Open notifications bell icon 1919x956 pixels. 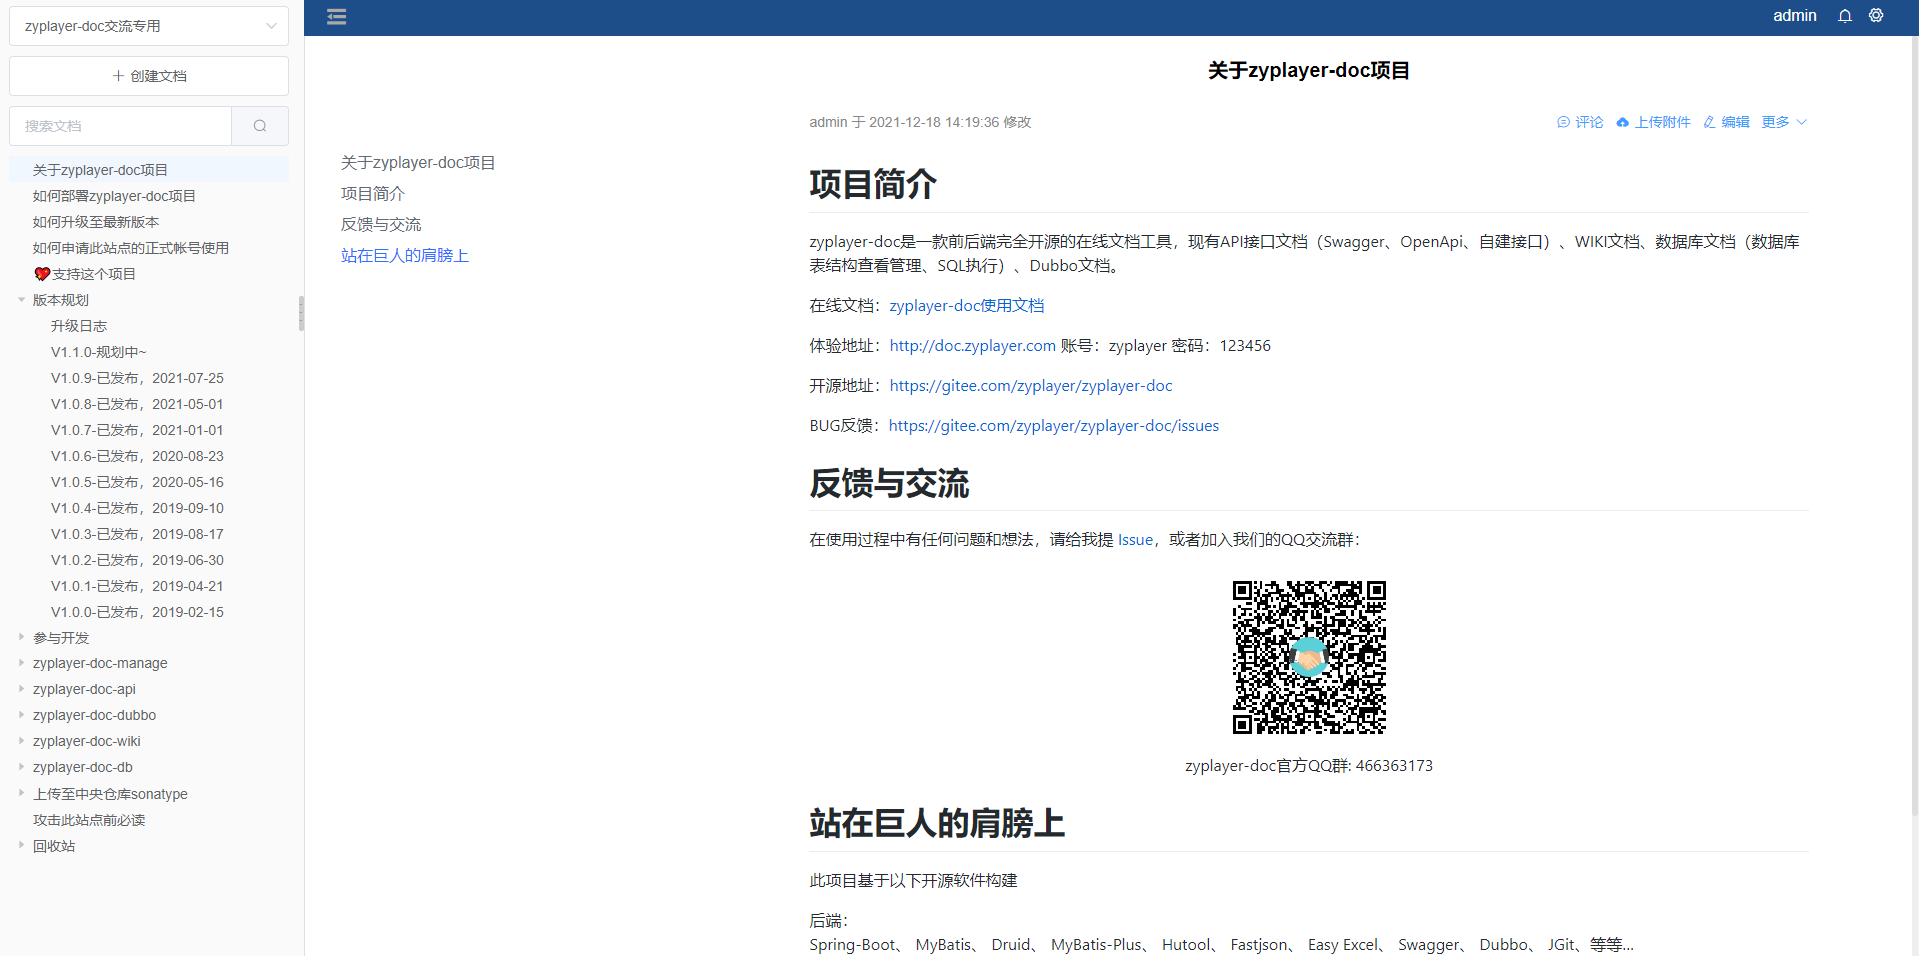click(x=1845, y=16)
